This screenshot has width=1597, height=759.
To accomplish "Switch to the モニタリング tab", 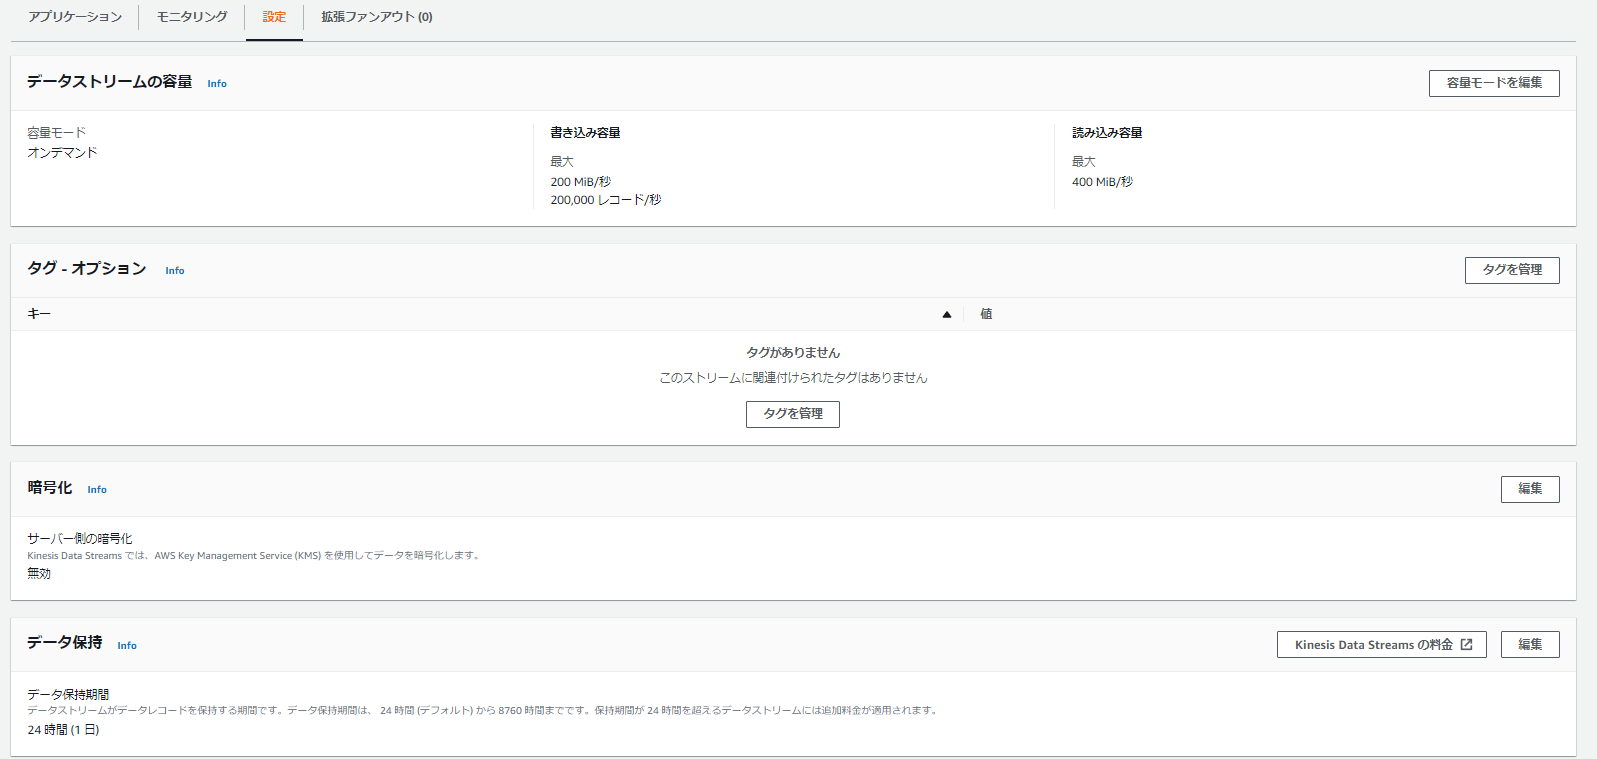I will tap(192, 17).
